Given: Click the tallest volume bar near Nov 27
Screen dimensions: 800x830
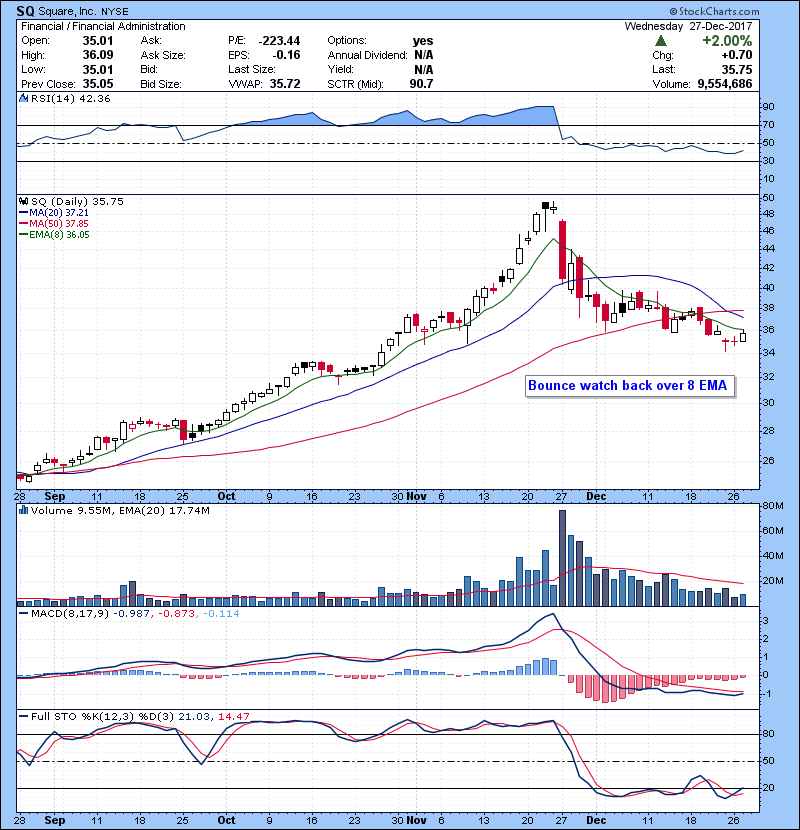Looking at the screenshot, I should pyautogui.click(x=562, y=558).
